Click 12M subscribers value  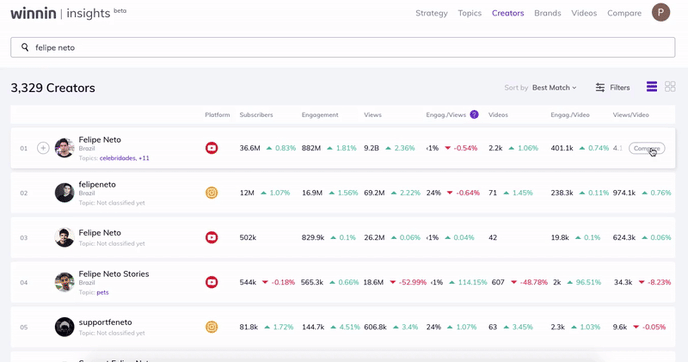pos(247,193)
